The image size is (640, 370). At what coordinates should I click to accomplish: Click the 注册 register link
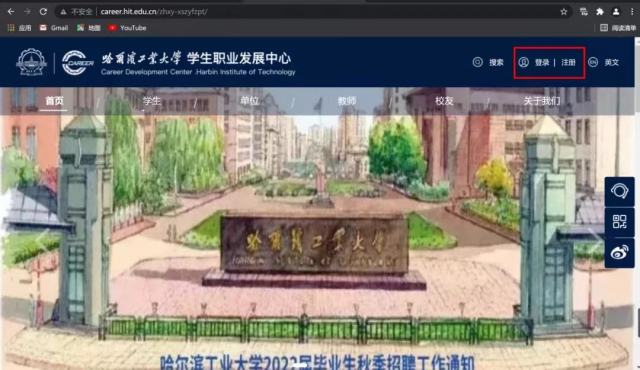coord(568,62)
